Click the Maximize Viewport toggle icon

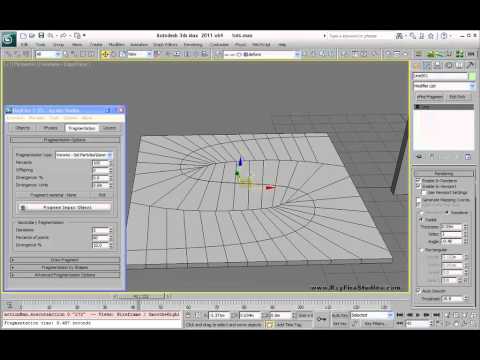(x=473, y=323)
